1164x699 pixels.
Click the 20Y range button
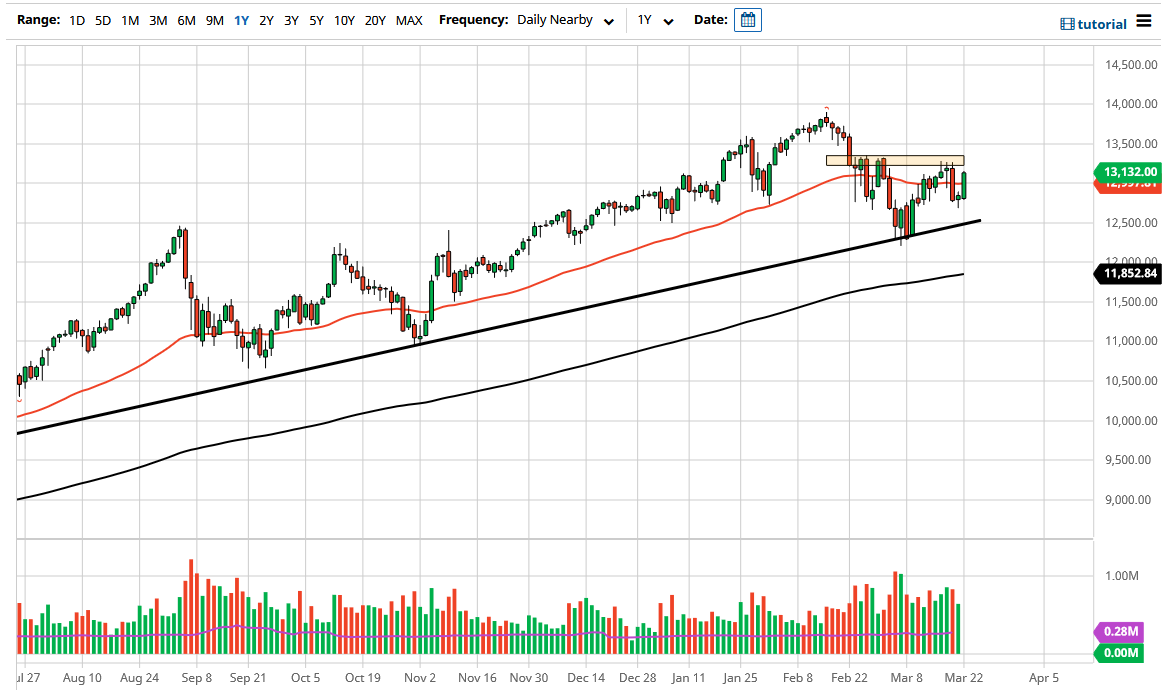[x=376, y=19]
